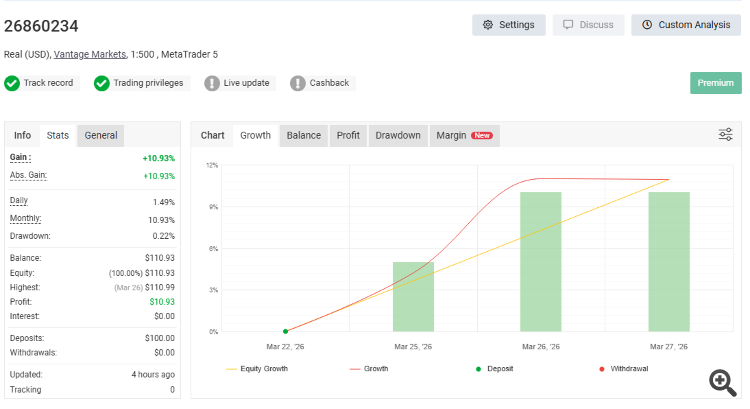
Task: Click the Cashback warning icon
Action: tap(297, 83)
